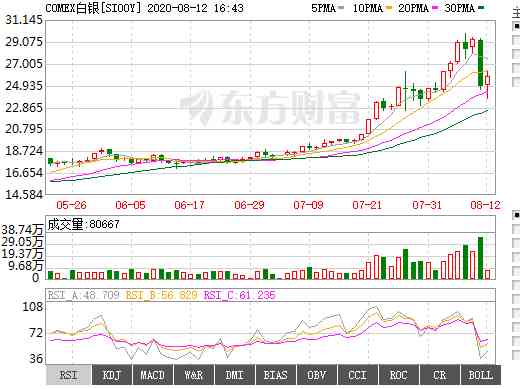Click the 18.724 price axis label
Screen dimensions: 520x389
pyautogui.click(x=24, y=151)
